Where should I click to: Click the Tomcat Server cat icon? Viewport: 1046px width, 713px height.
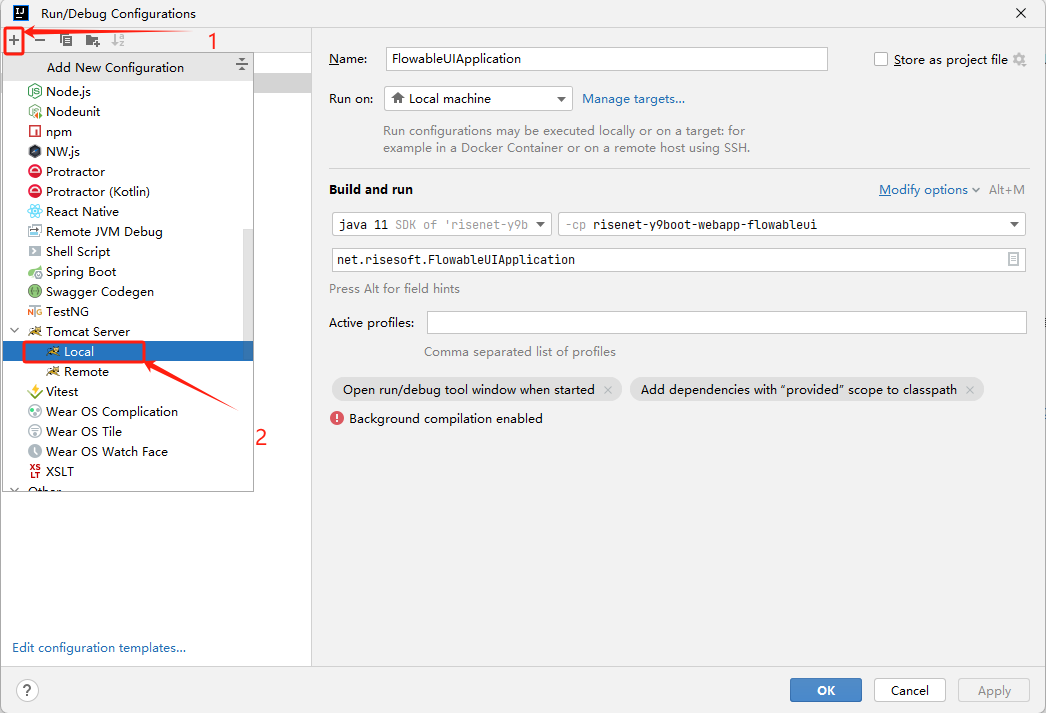click(x=35, y=331)
